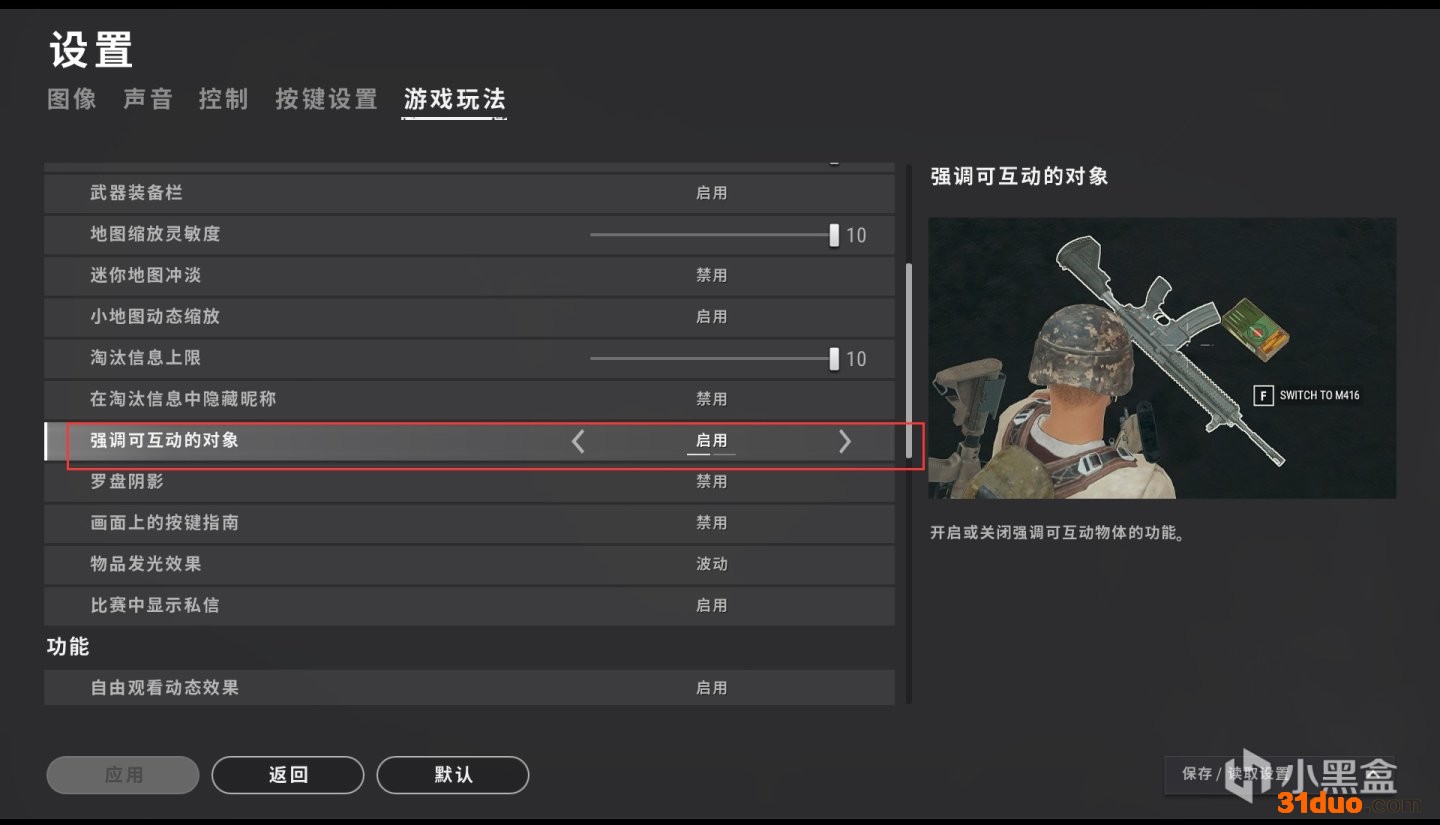The width and height of the screenshot is (1440, 825).
Task: Click the left arrow on 强调可互动的对象
Action: click(578, 441)
